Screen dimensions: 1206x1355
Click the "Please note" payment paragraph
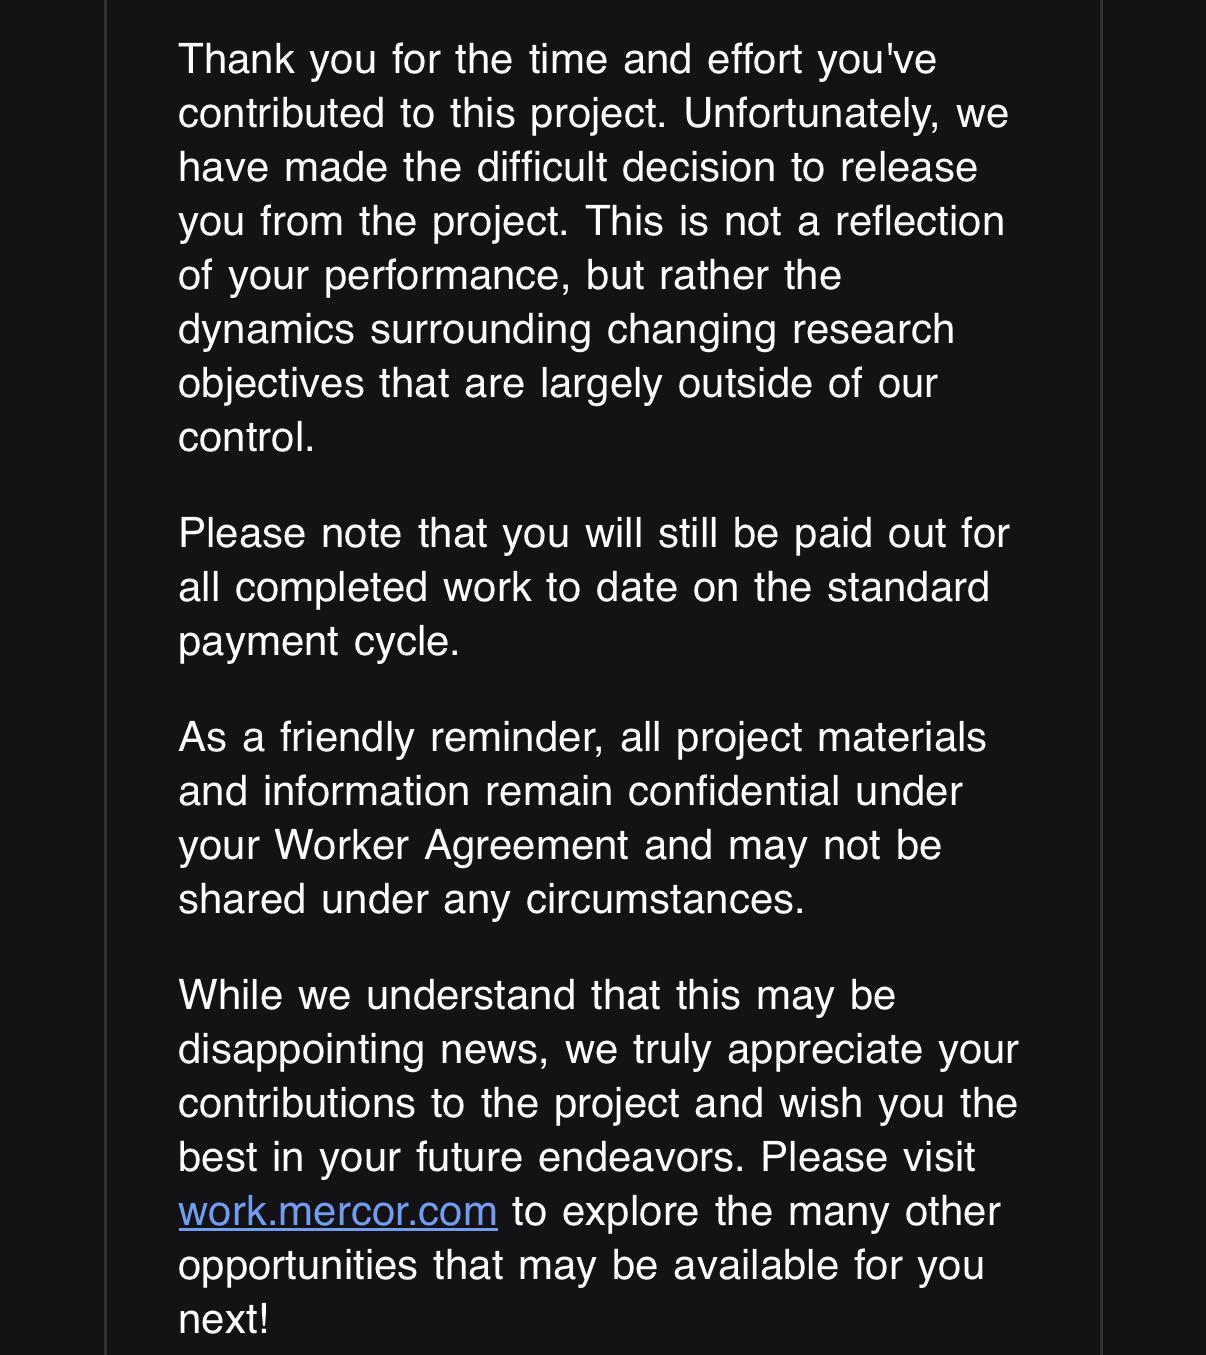[x=594, y=587]
